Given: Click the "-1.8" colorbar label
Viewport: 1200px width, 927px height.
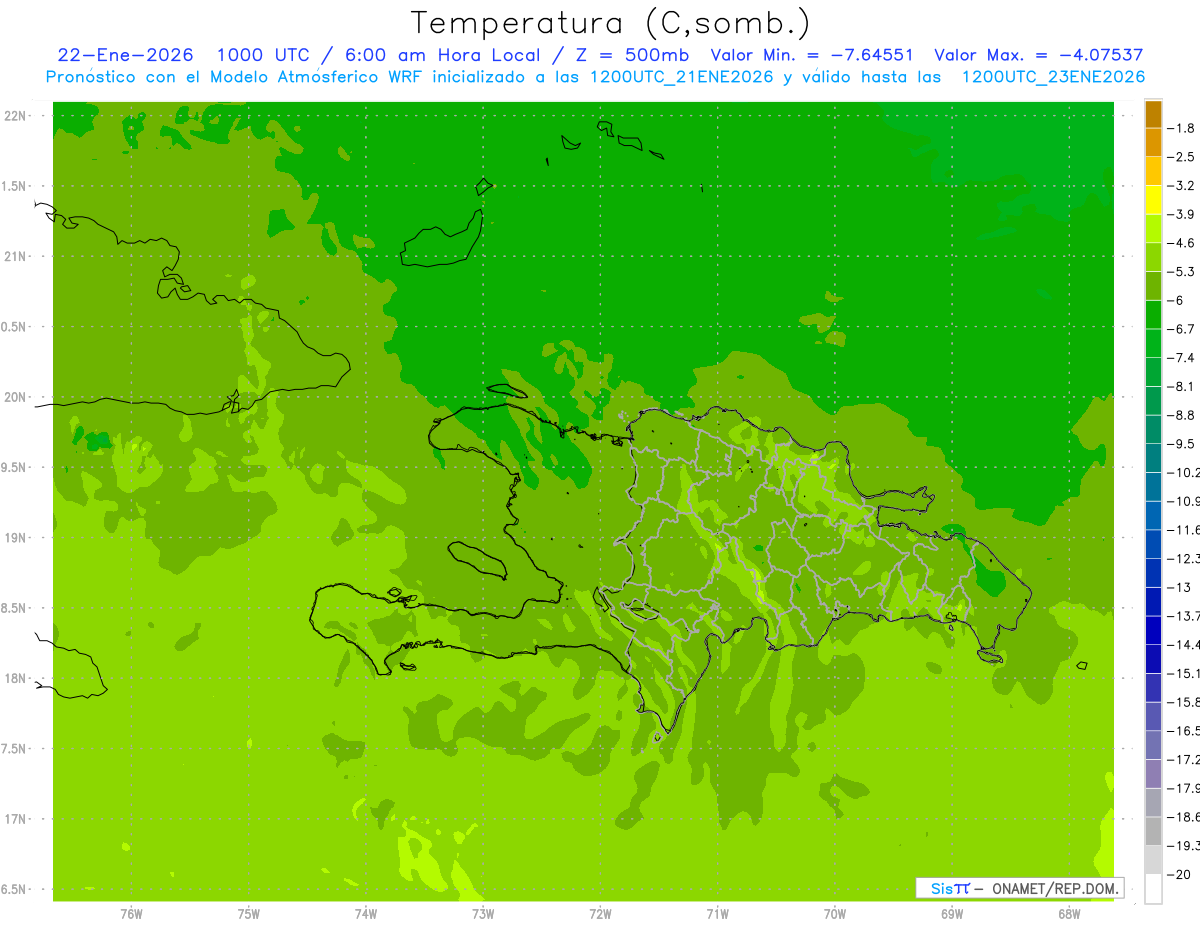Looking at the screenshot, I should coord(1181,128).
